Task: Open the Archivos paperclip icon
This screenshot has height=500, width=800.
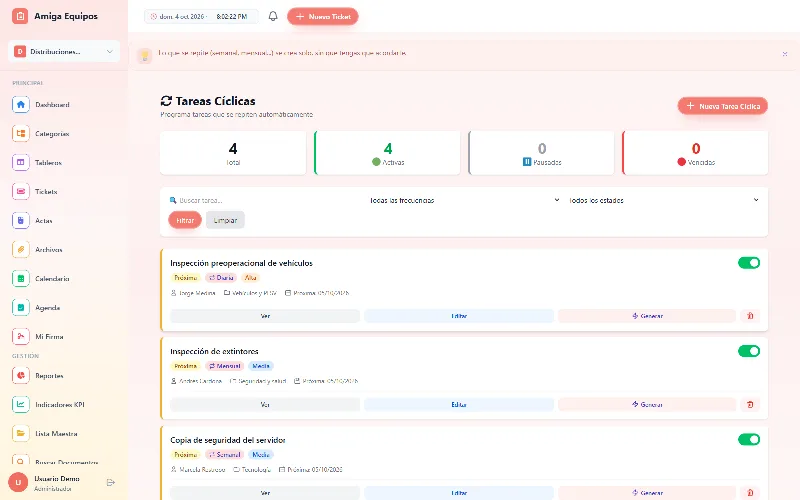Action: pos(20,250)
